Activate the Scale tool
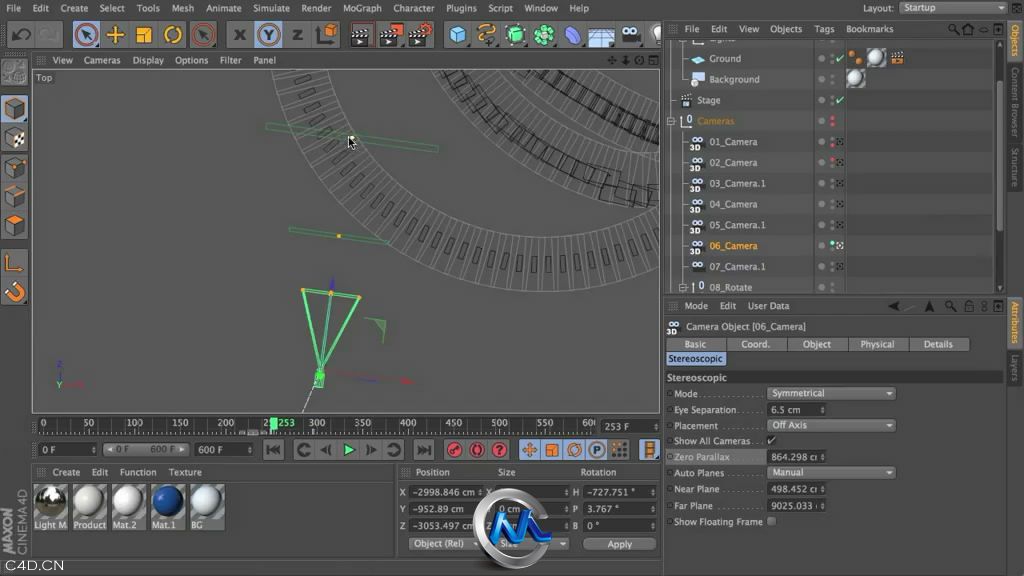 point(144,35)
